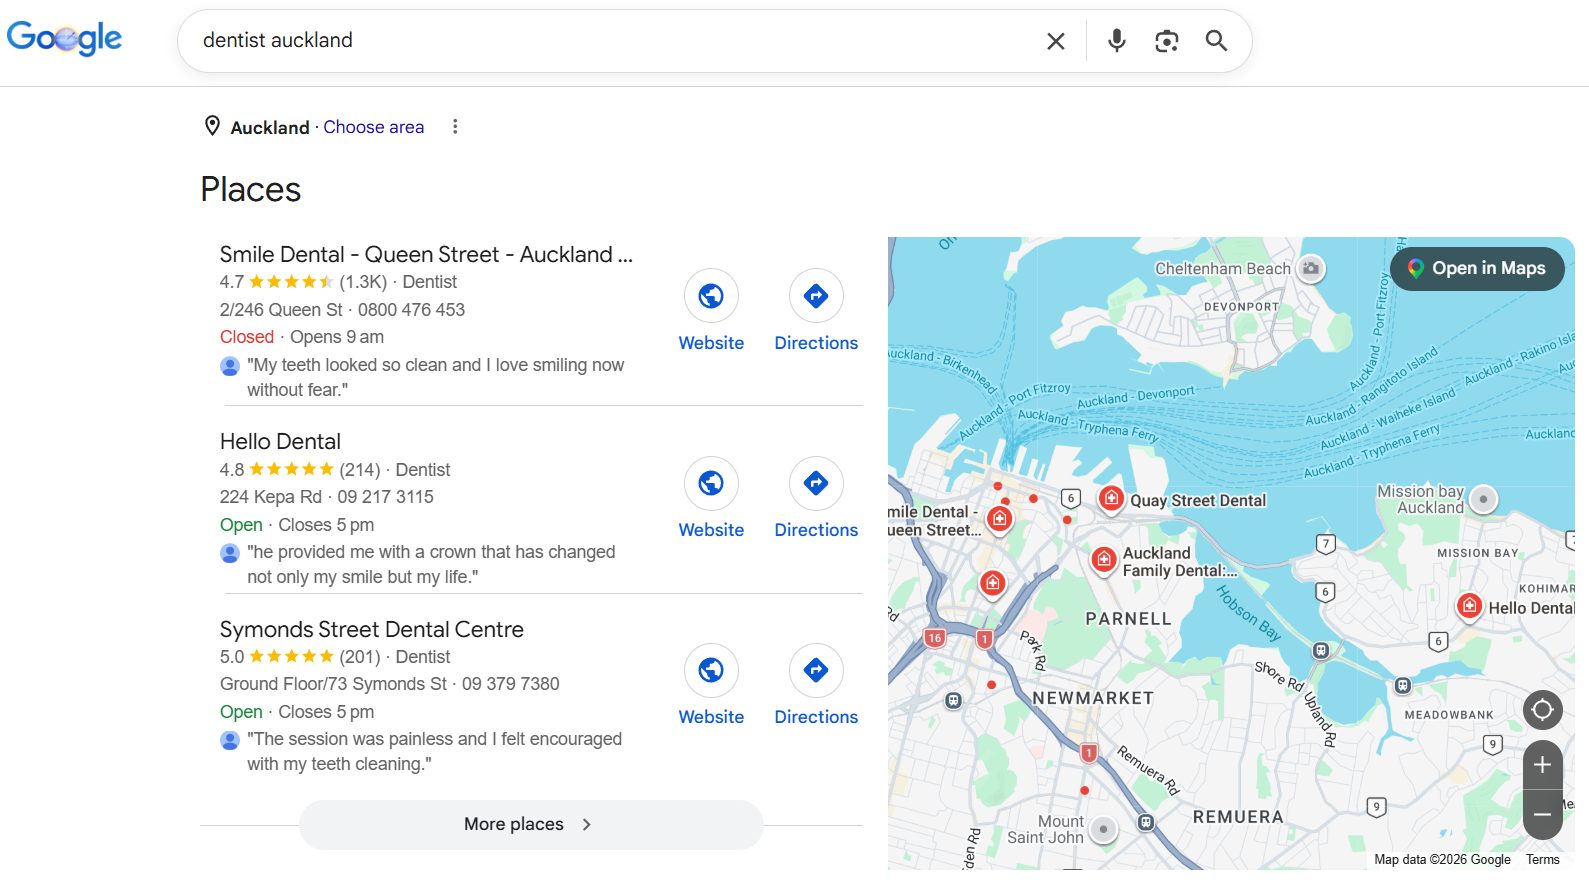Select Hello Dental pin on map

click(x=1469, y=606)
